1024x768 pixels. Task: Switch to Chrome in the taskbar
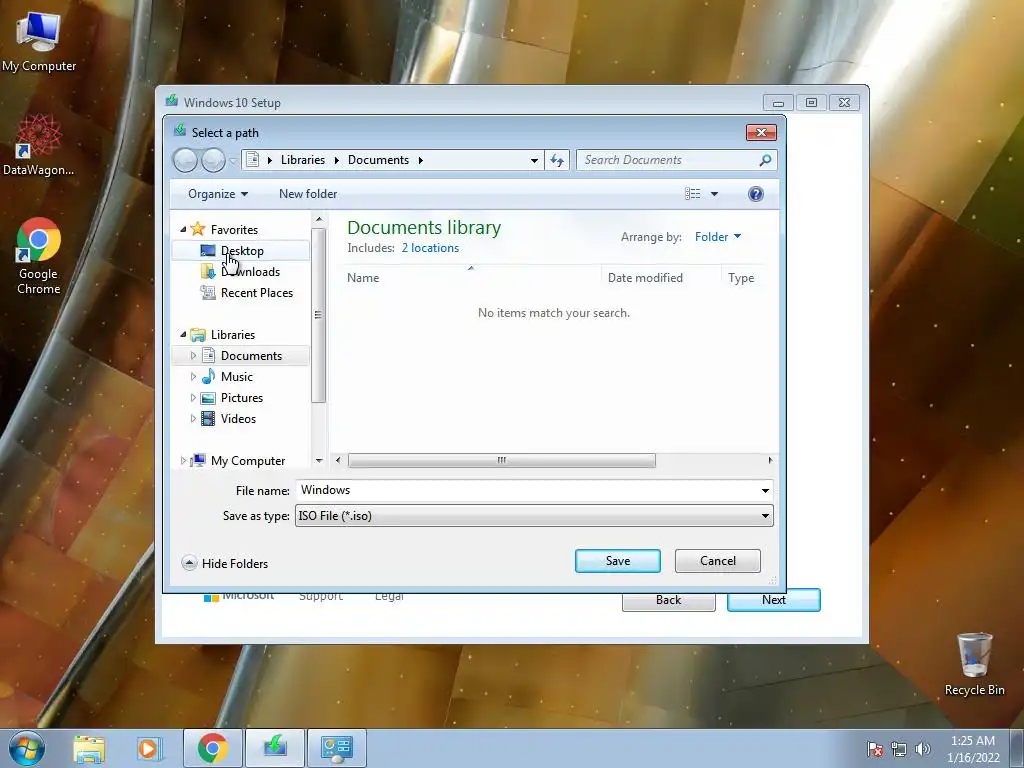pyautogui.click(x=212, y=748)
